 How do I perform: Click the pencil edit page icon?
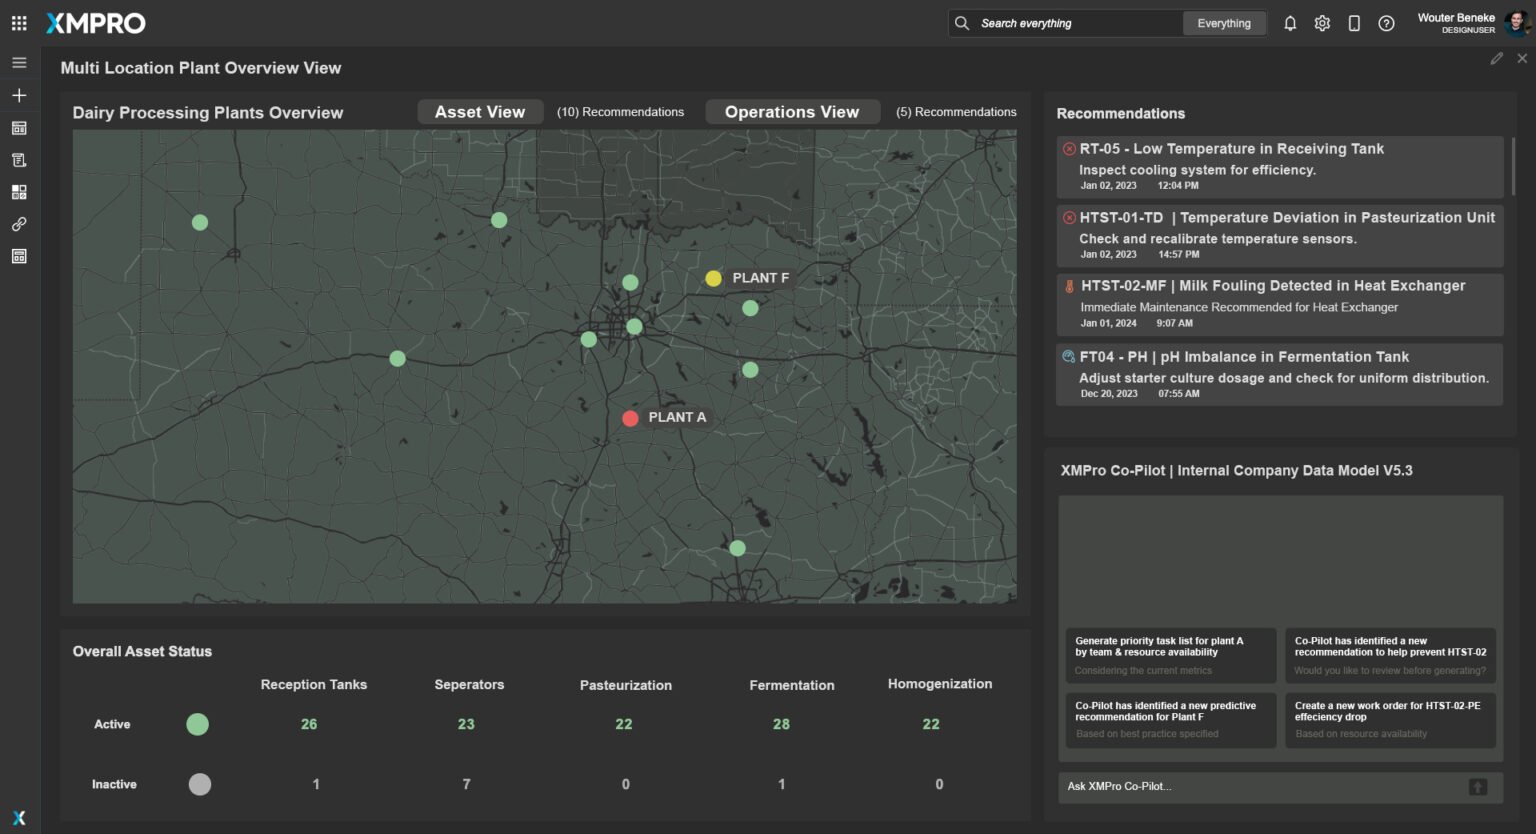[1496, 59]
